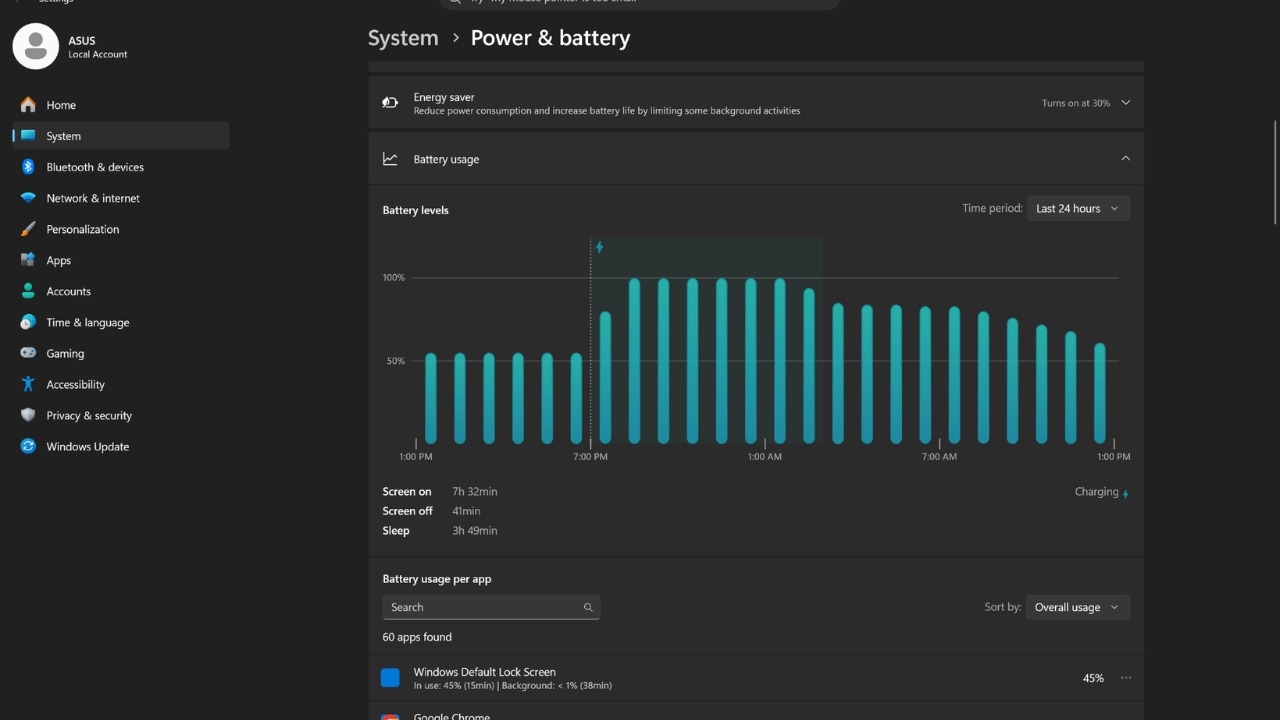Click the last battery bar near 1:00 PM

[x=1100, y=393]
